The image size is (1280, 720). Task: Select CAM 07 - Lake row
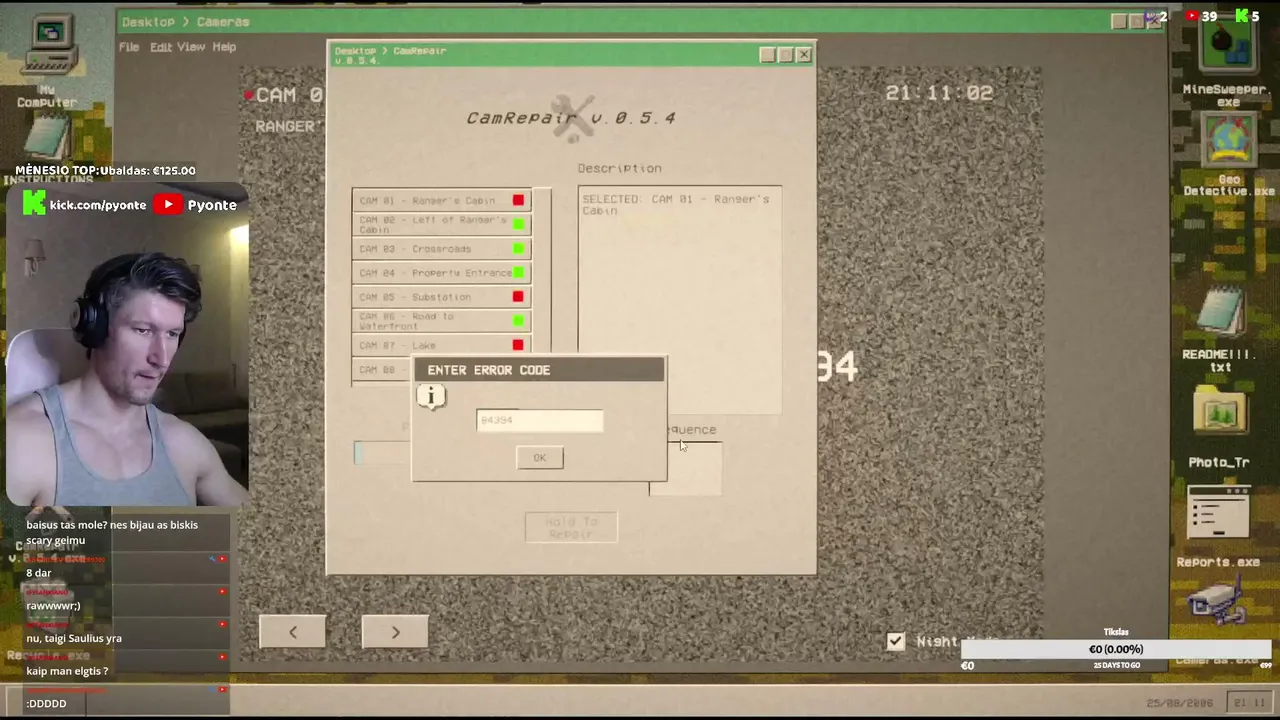point(441,345)
